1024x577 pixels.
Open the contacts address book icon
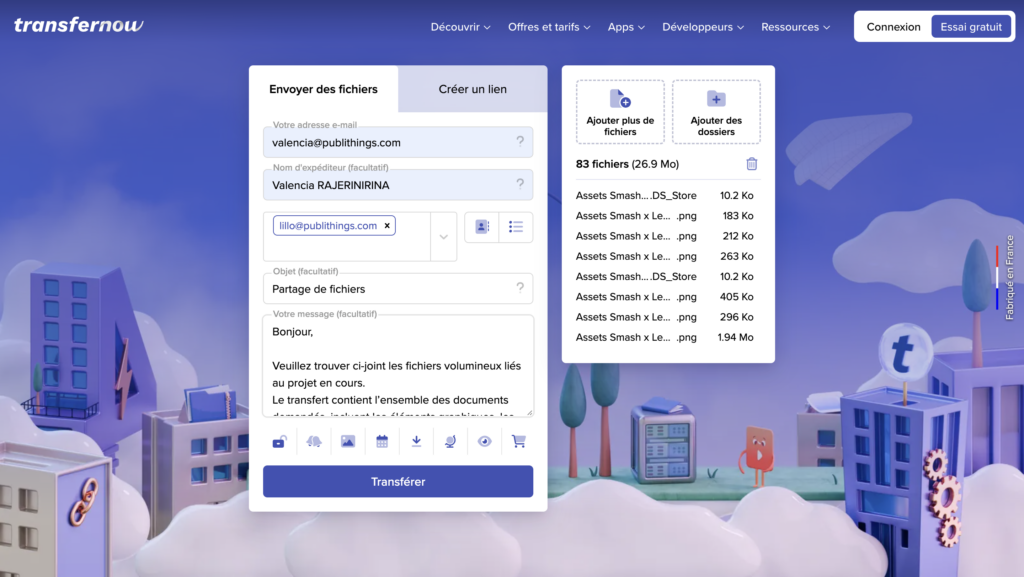tap(482, 227)
